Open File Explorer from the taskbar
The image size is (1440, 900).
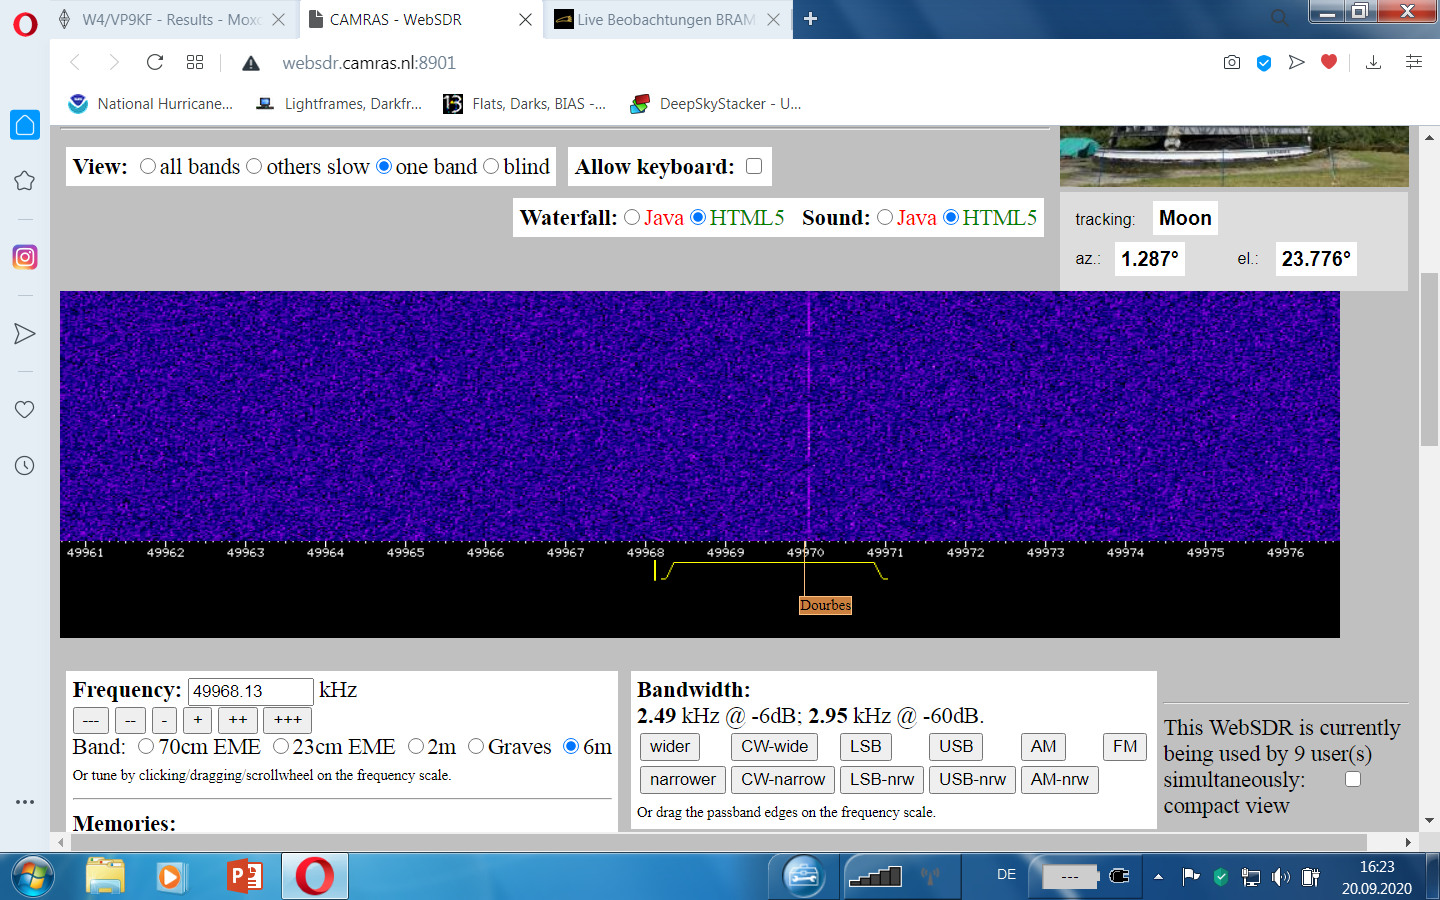[105, 877]
